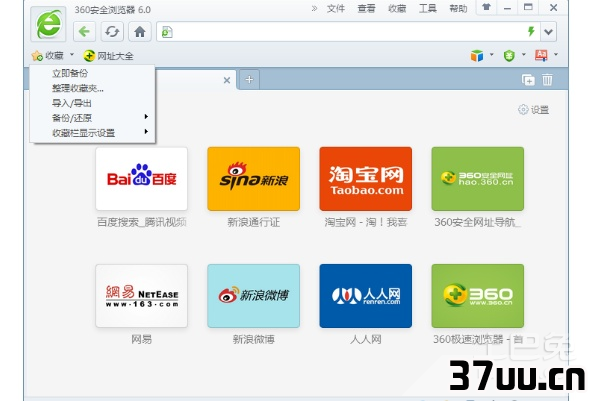Click the green lightning speed mode icon

point(531,32)
